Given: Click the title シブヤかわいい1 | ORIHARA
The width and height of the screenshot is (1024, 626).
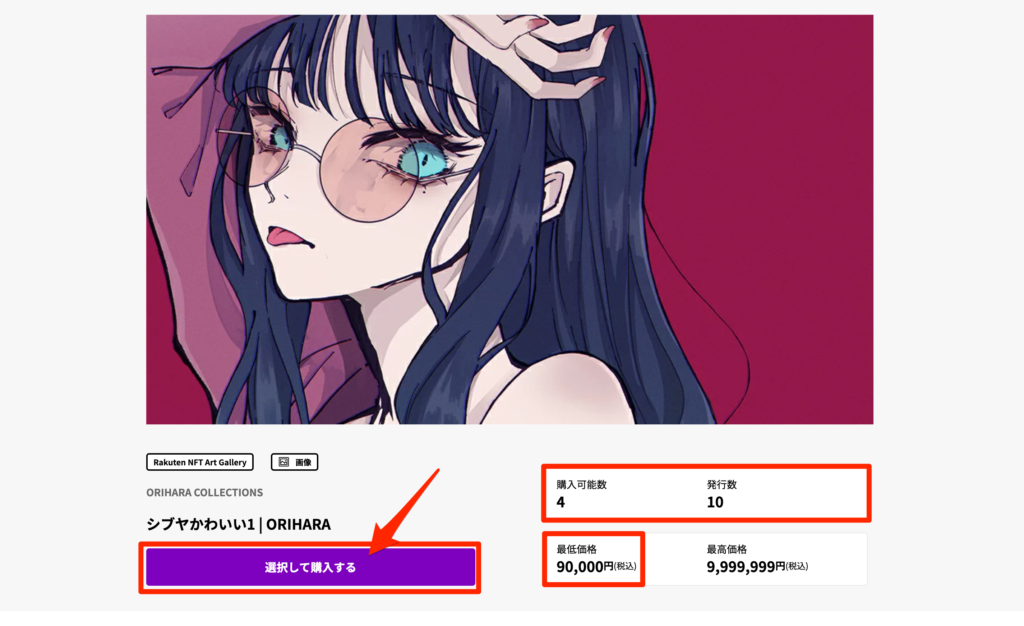Looking at the screenshot, I should point(238,524).
